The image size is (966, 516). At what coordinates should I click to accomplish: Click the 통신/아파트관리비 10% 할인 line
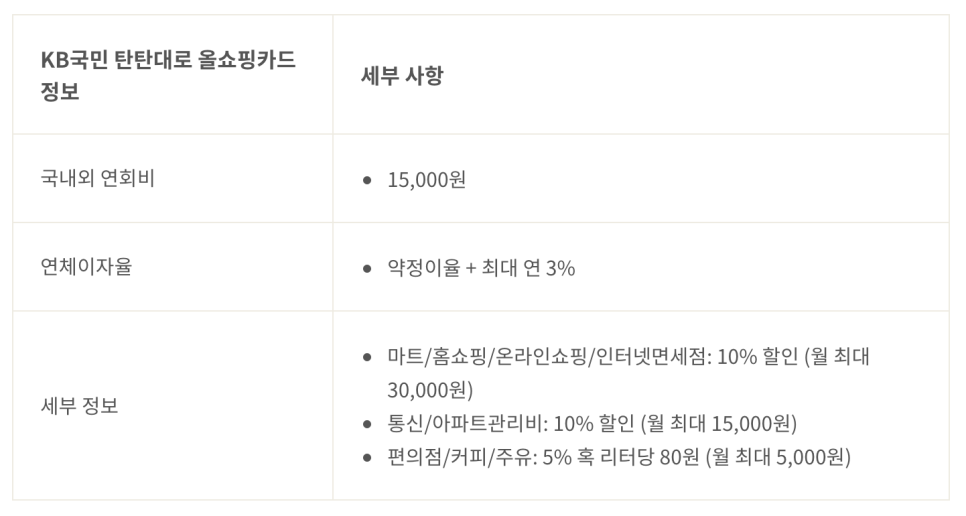click(x=592, y=424)
